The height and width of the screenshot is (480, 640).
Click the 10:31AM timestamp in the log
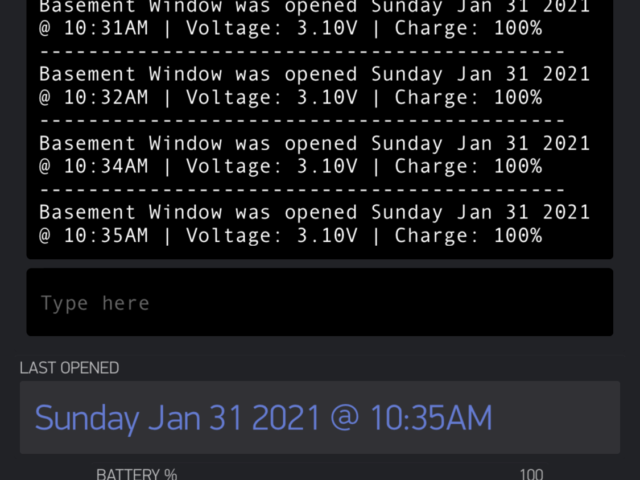(106, 28)
